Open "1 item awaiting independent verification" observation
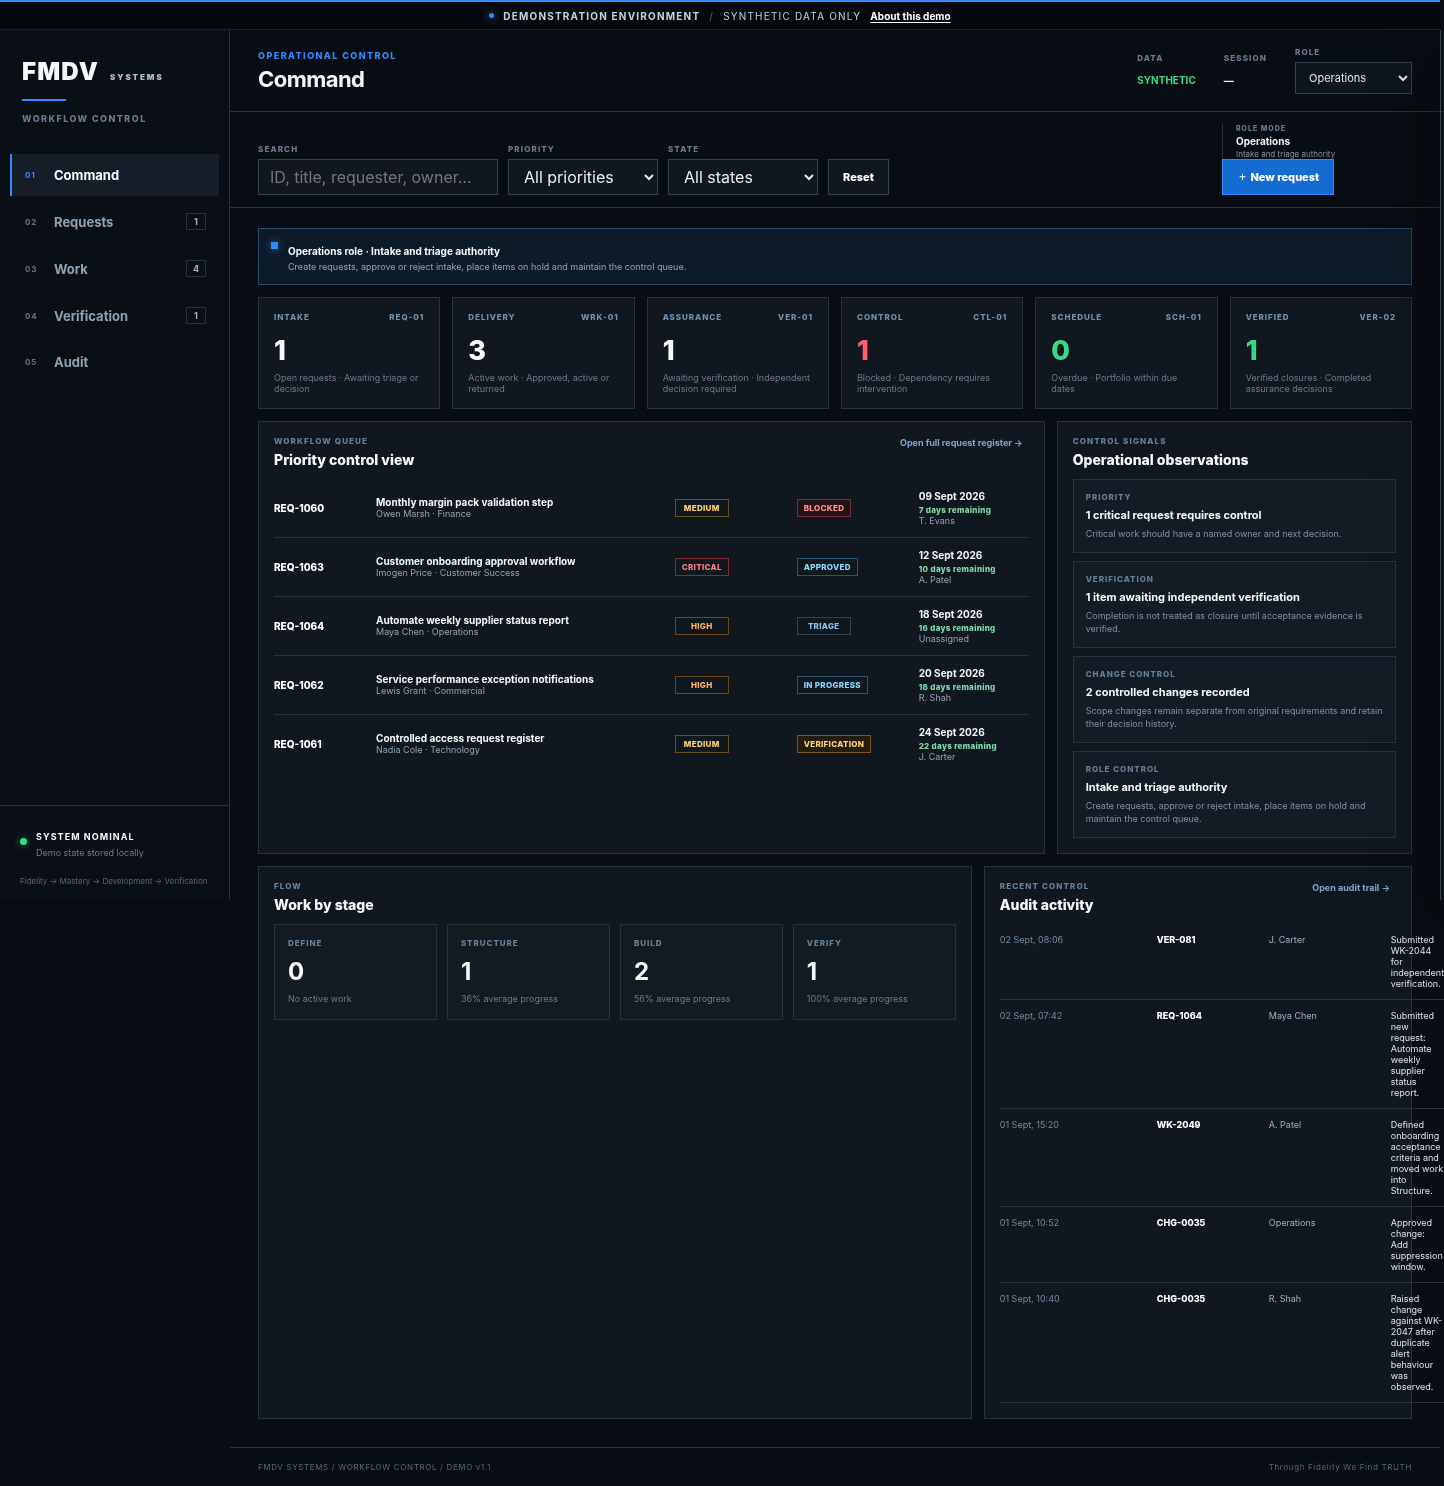1444x1486 pixels. (x=1234, y=605)
